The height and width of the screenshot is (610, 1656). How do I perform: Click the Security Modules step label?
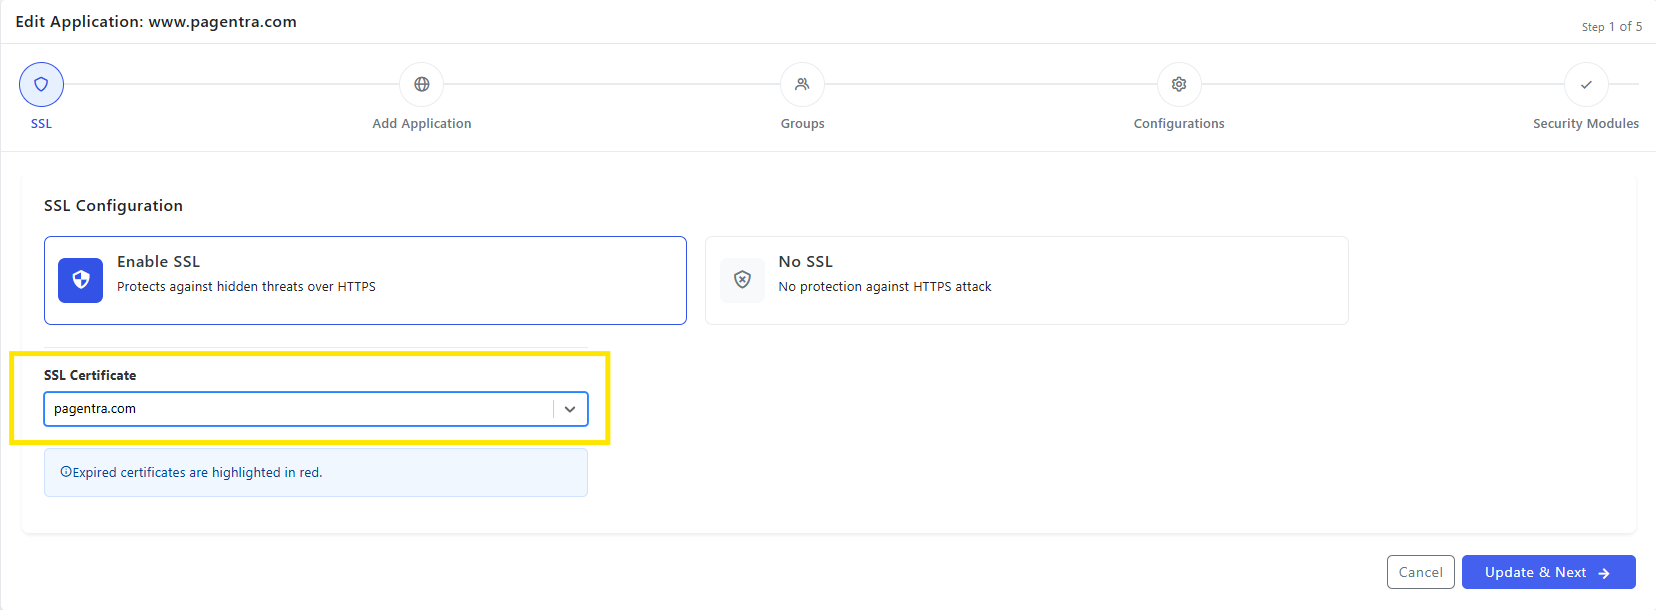click(1586, 124)
